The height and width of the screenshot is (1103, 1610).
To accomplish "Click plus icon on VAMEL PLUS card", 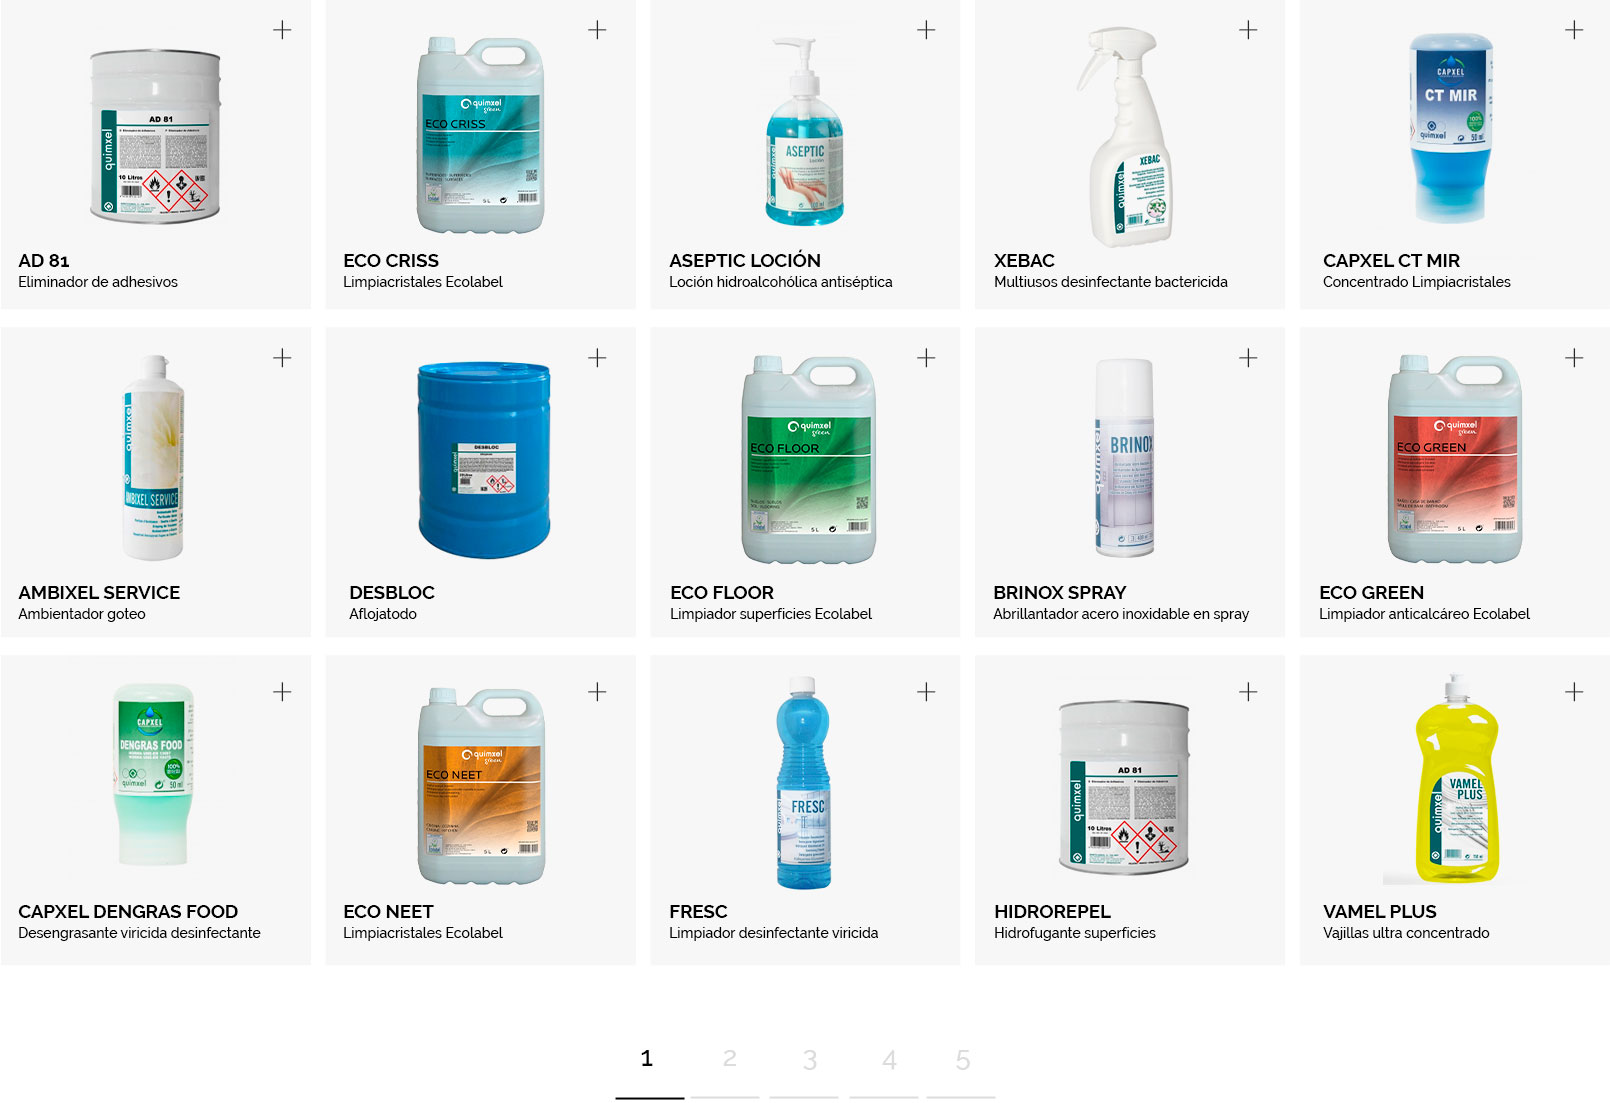I will pos(1574,692).
